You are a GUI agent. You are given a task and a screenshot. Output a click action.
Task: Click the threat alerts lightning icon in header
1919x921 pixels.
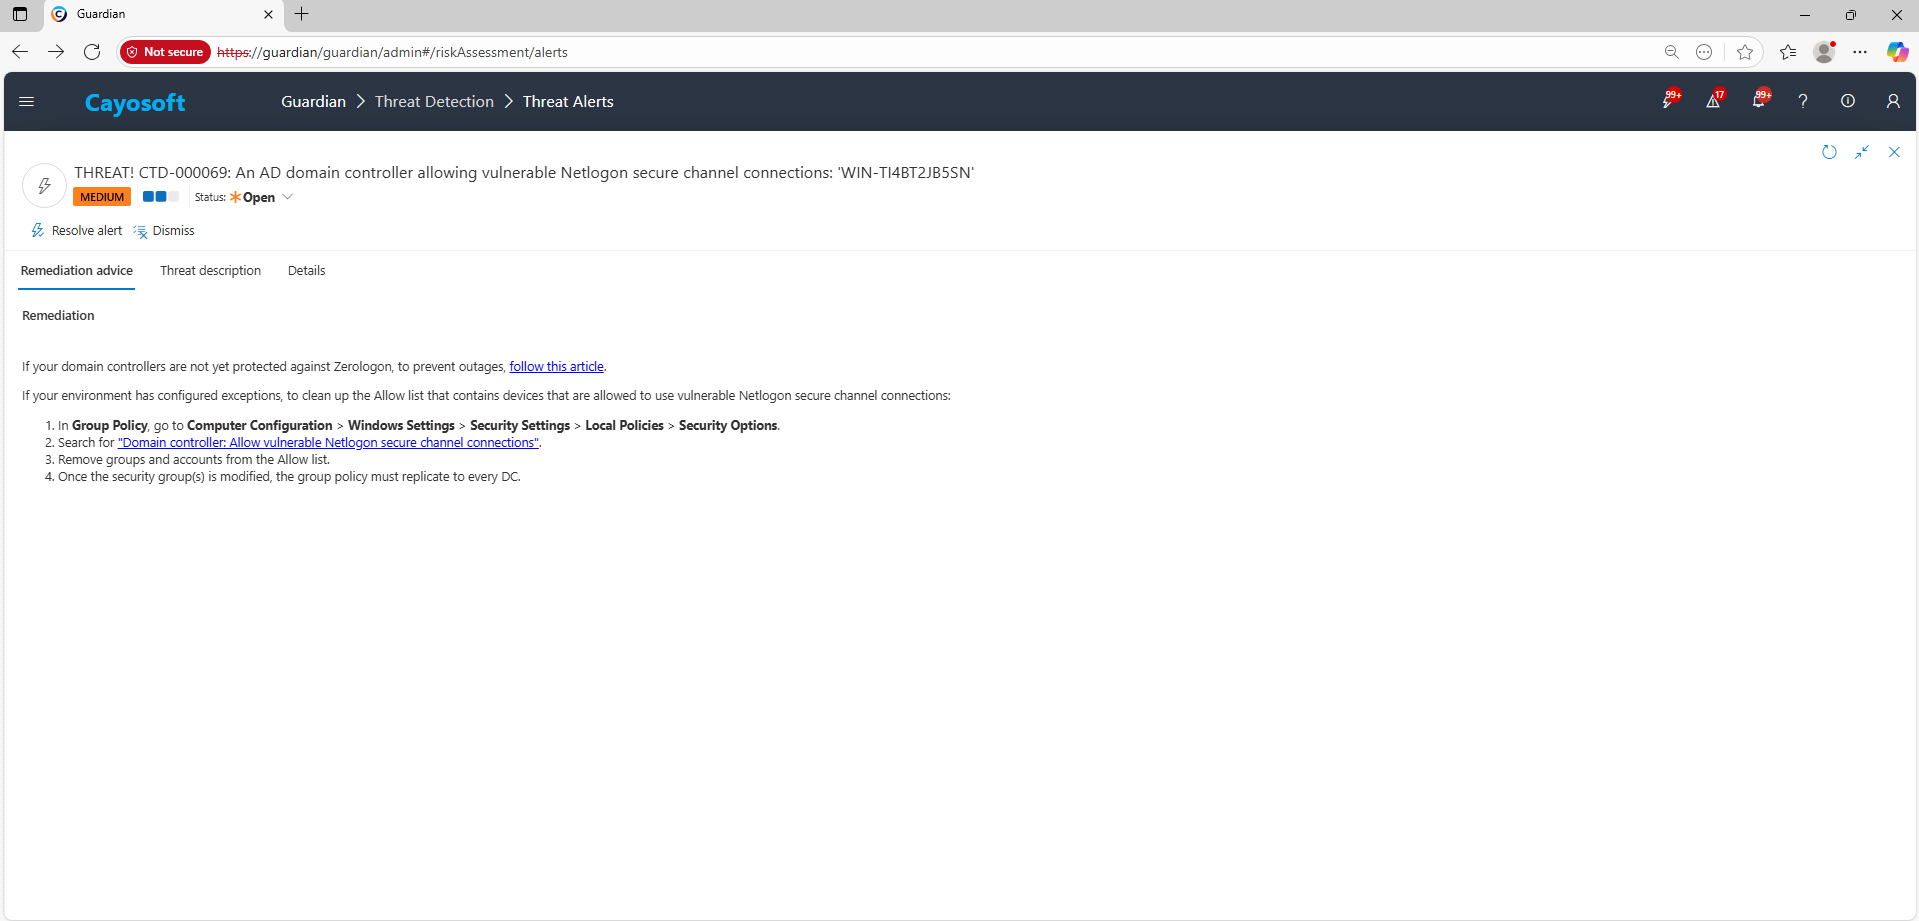[x=1668, y=101]
